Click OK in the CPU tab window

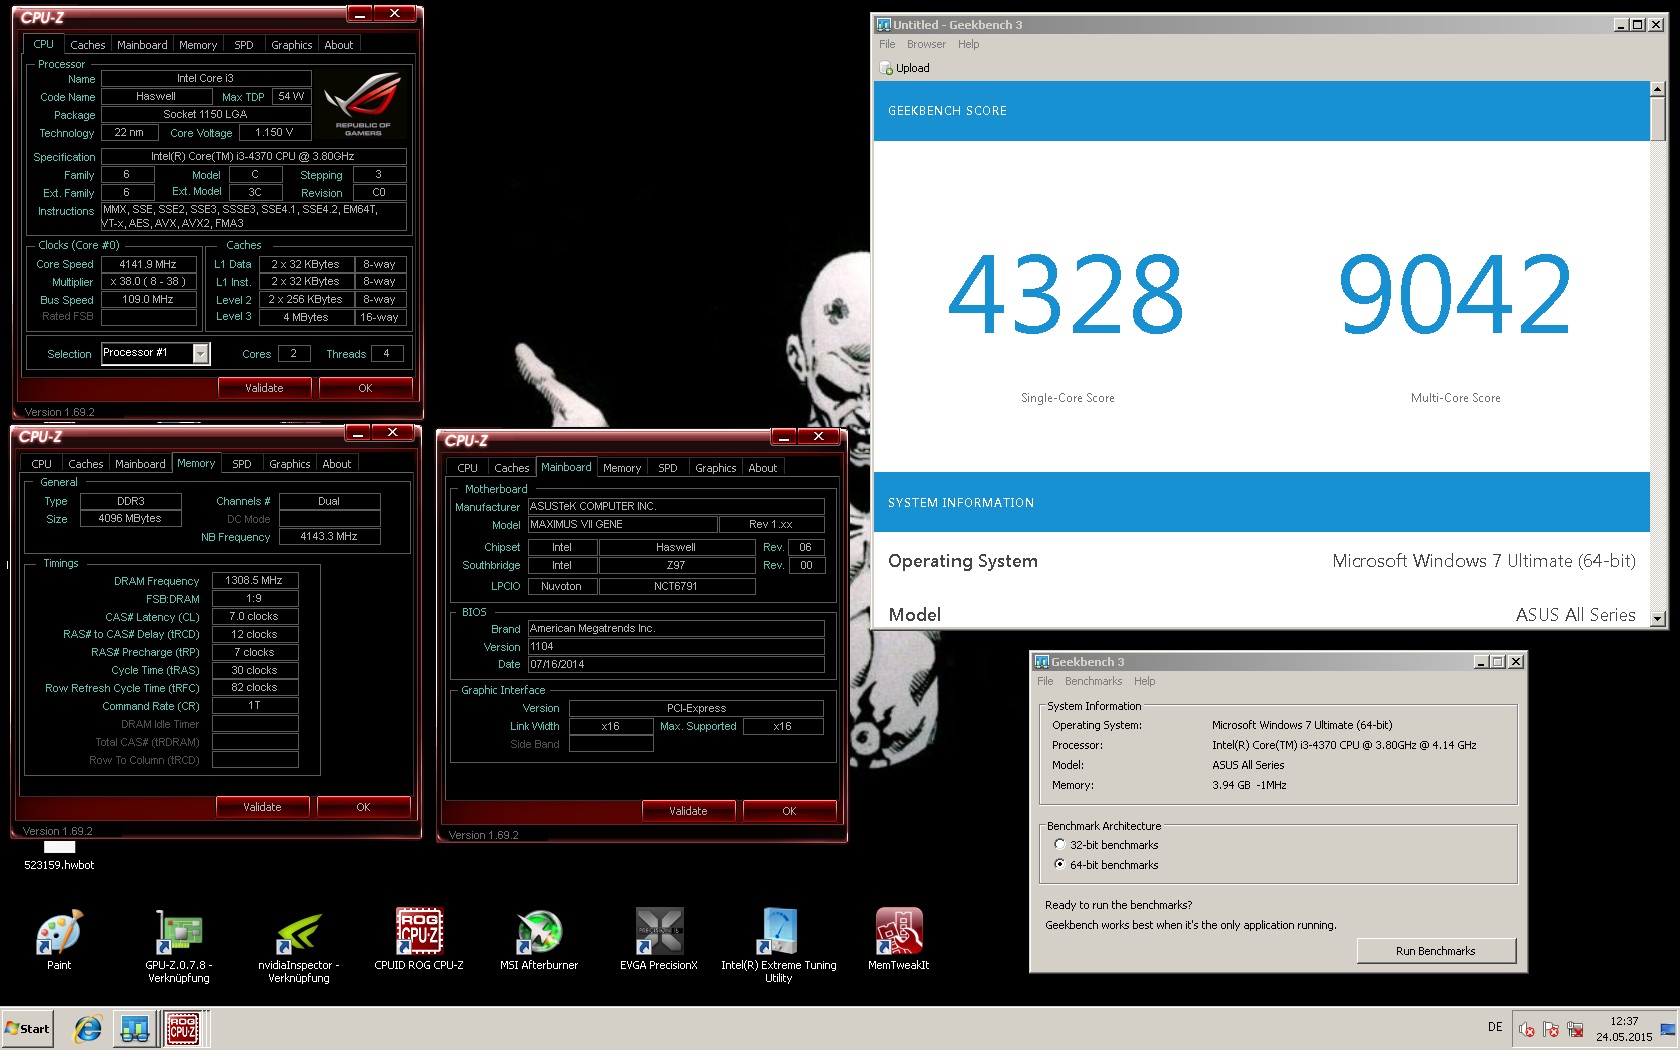[x=365, y=388]
